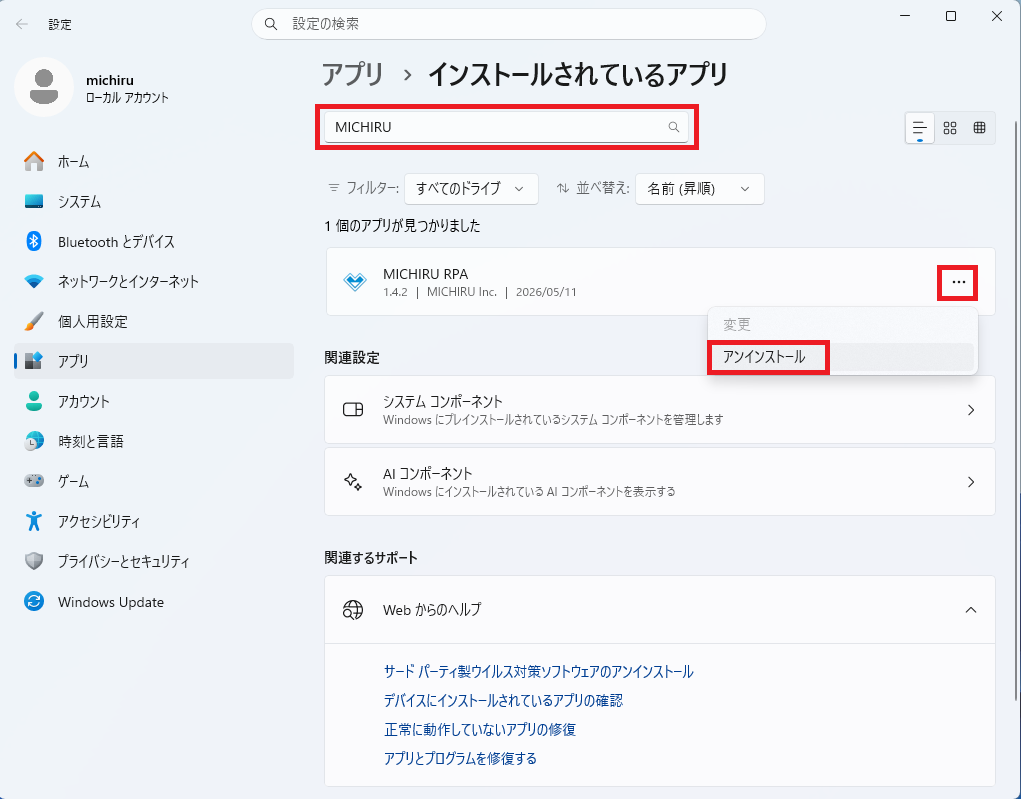1021x799 pixels.
Task: Switch to the table view layout icon
Action: (x=979, y=128)
